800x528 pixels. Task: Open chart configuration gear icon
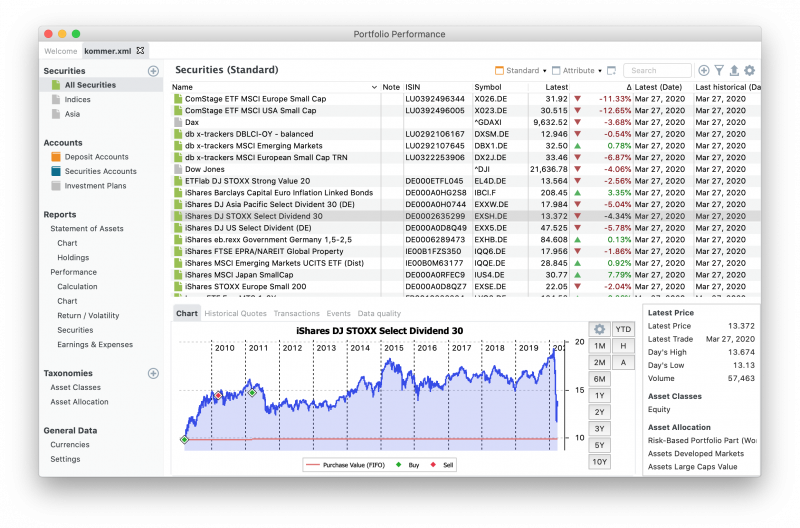tap(599, 330)
